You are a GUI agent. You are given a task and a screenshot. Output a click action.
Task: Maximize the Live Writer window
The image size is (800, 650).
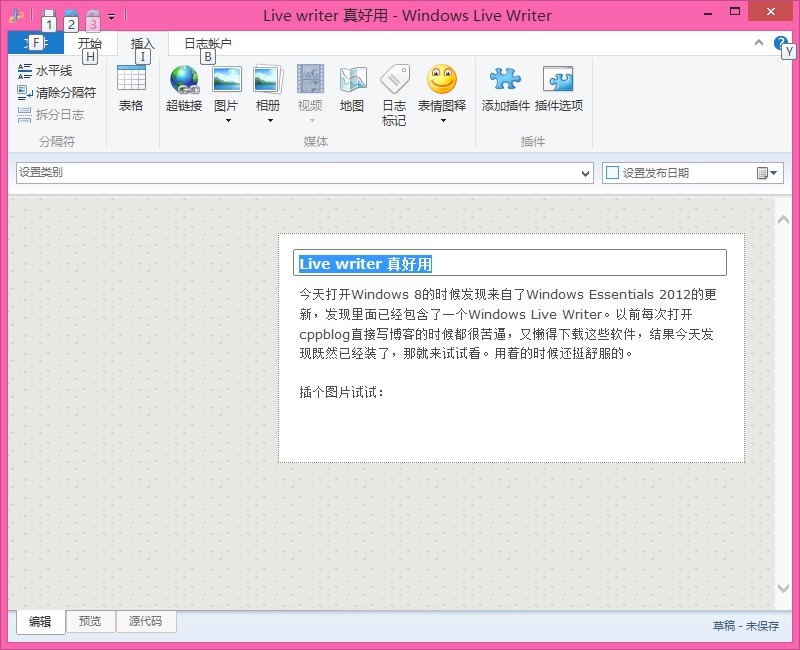pos(735,12)
